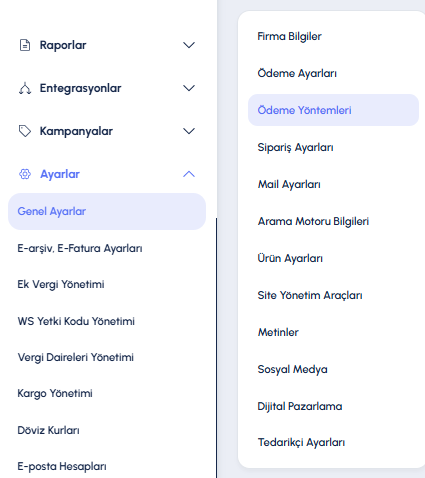Click the Entegrasyonlar integration icon
This screenshot has width=425, height=478.
pyautogui.click(x=25, y=88)
